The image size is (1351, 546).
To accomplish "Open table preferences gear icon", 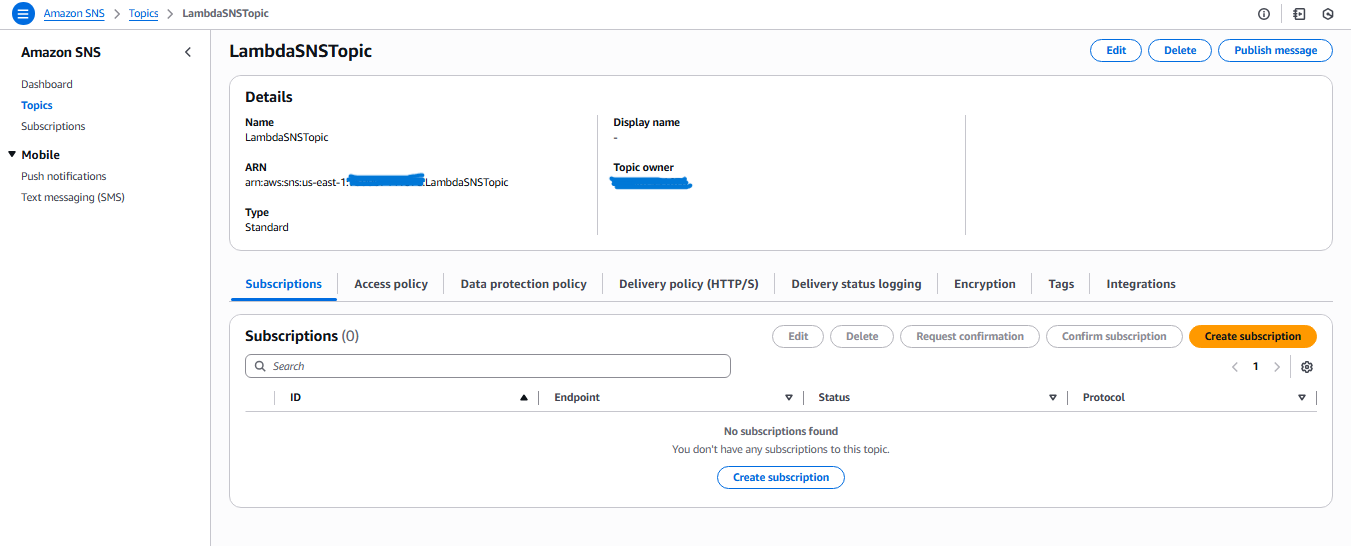I will [x=1307, y=367].
